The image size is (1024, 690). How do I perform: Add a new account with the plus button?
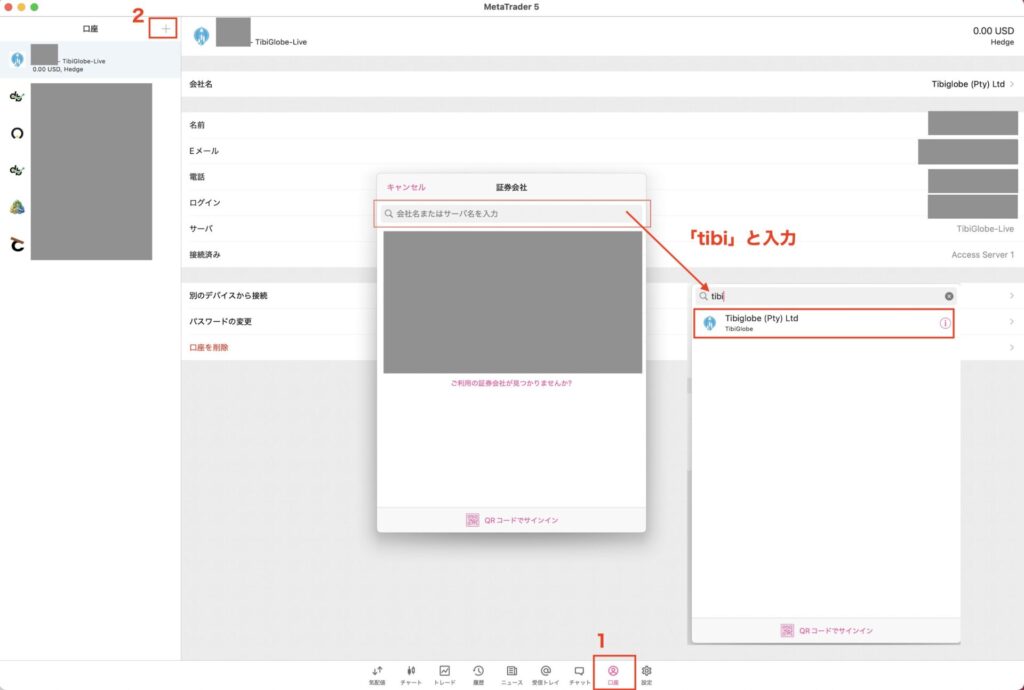click(165, 29)
